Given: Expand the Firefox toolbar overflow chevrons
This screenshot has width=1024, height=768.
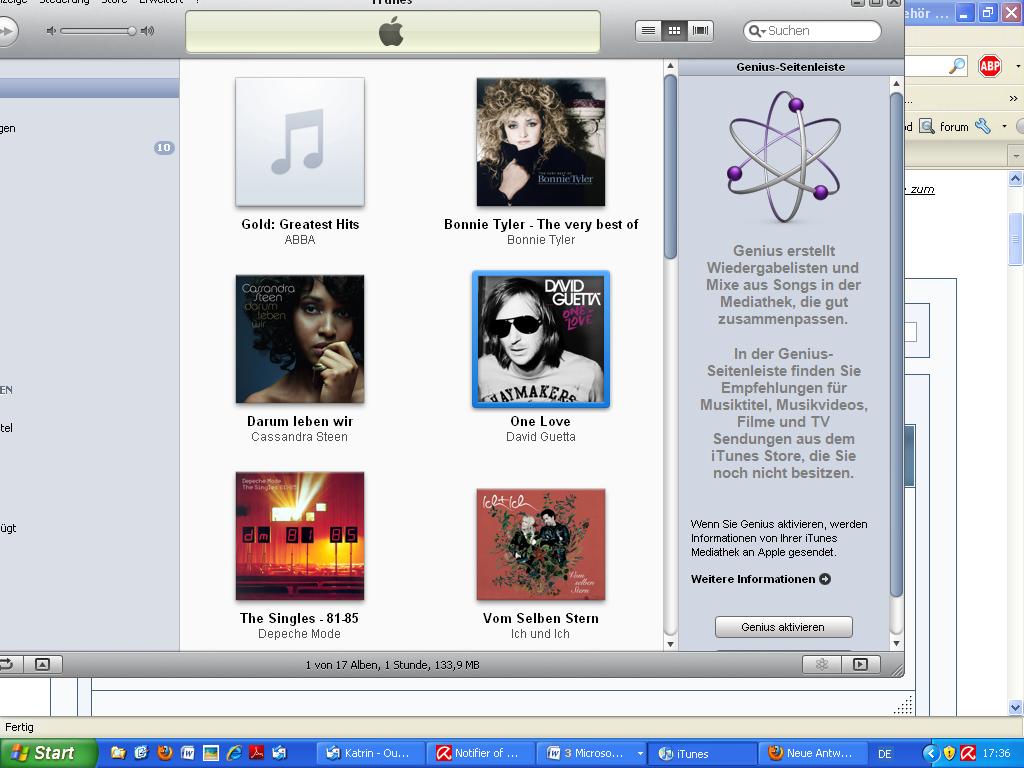Looking at the screenshot, I should (1013, 99).
